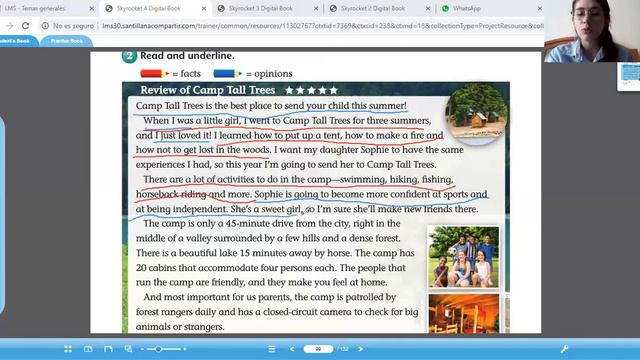Click the zoom in plus icon
Screen dimensions: 640x360
point(185,349)
